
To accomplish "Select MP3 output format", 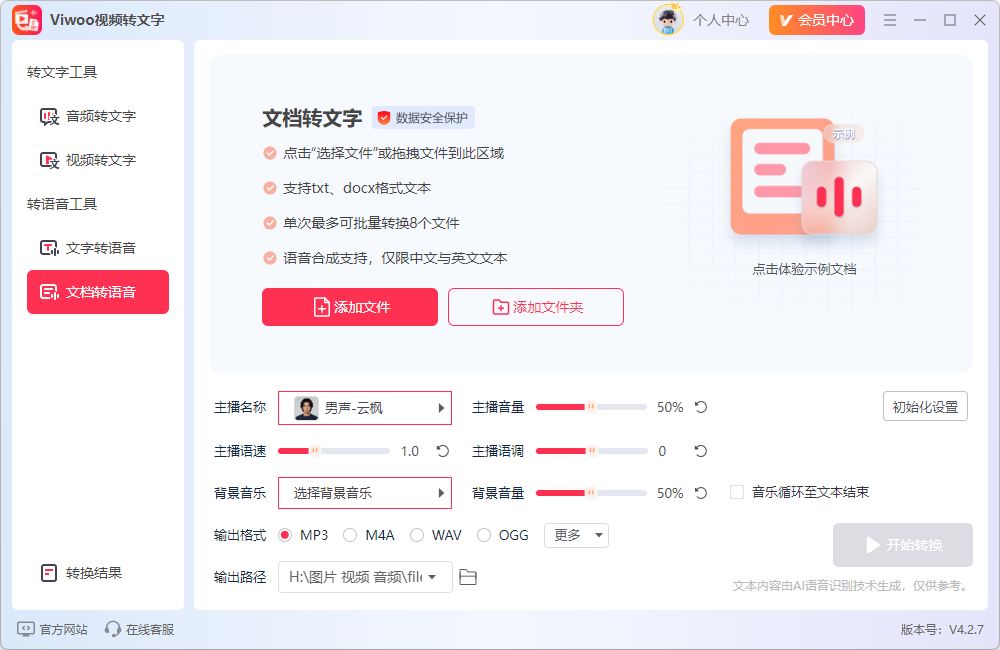I will (x=285, y=535).
